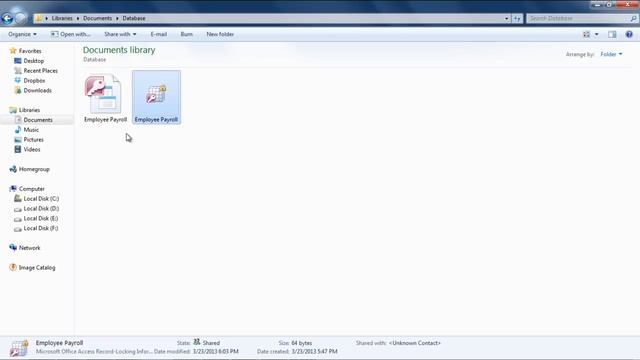640x360 pixels.
Task: Change view using the view icon
Action: [x=587, y=34]
